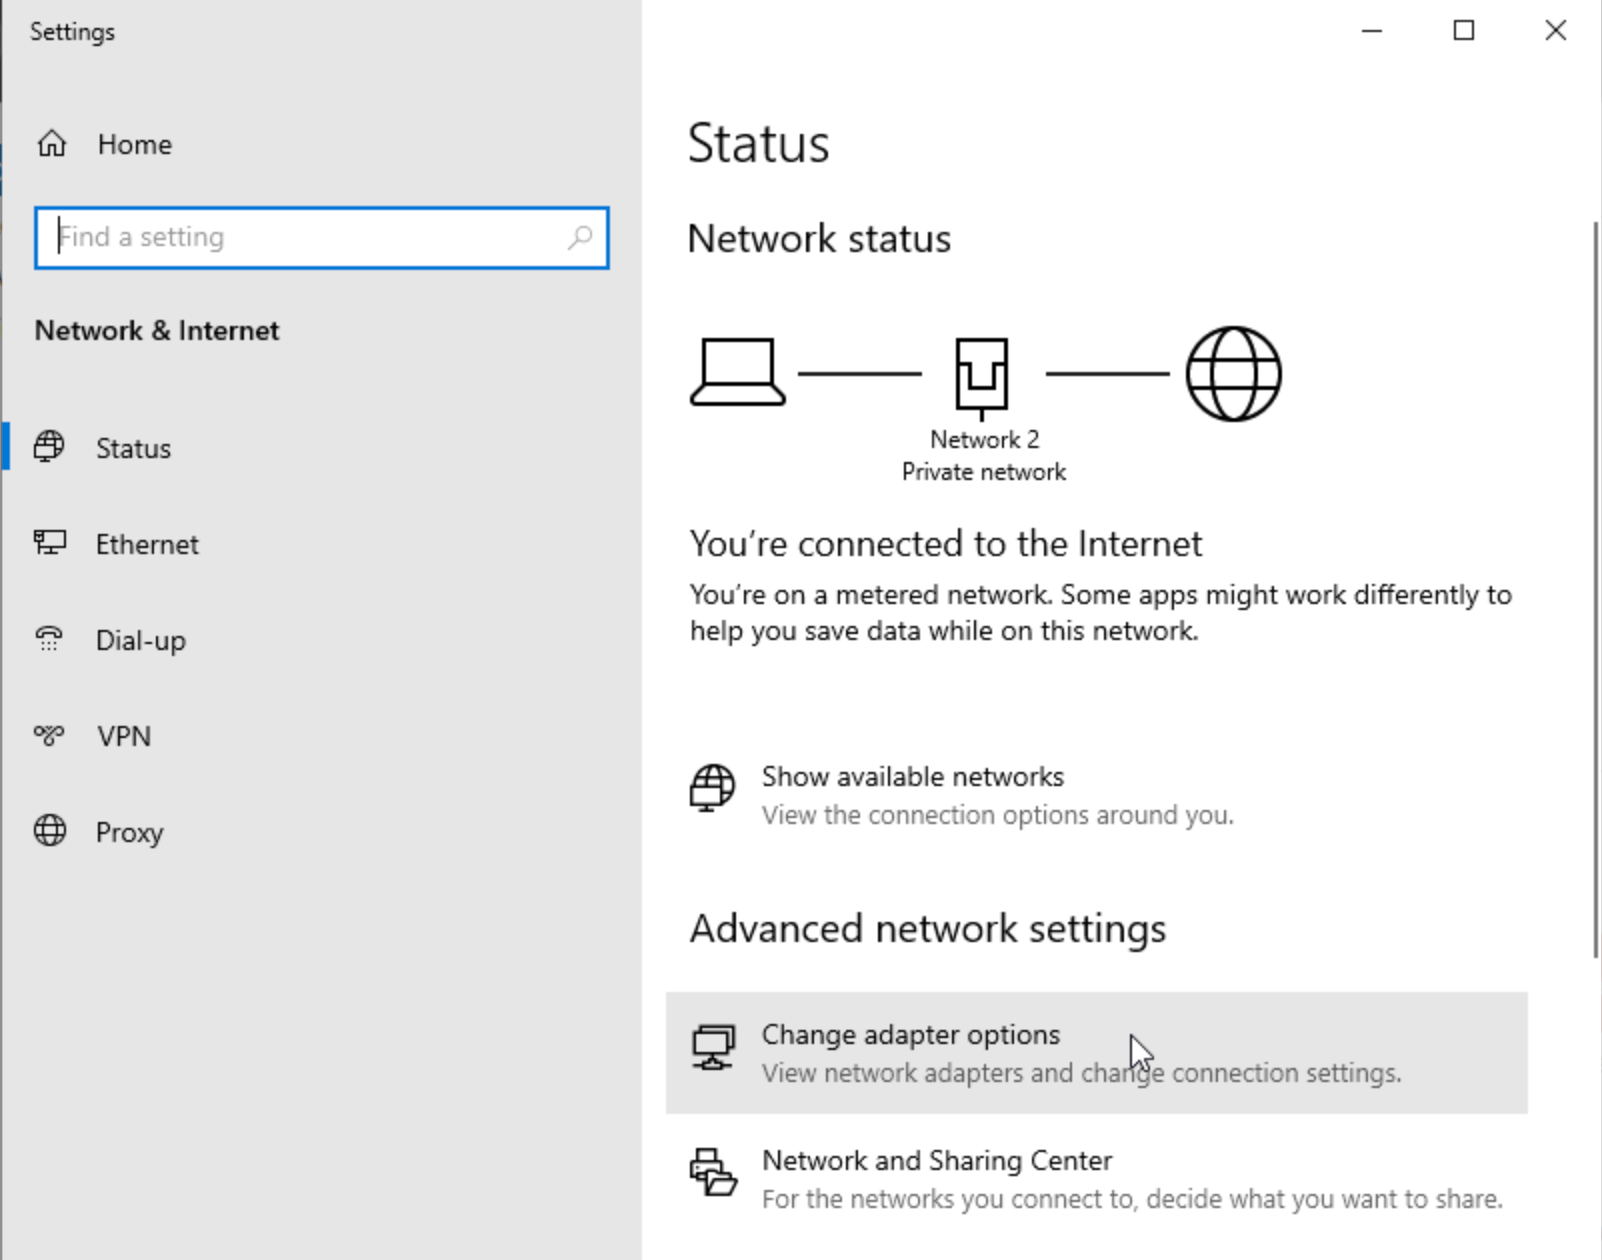Open the "Change adapter options" link
The width and height of the screenshot is (1602, 1260).
coord(910,1035)
